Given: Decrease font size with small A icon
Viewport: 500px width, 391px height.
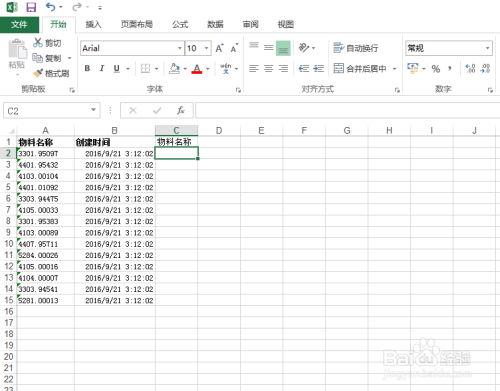Looking at the screenshot, I should pos(234,48).
